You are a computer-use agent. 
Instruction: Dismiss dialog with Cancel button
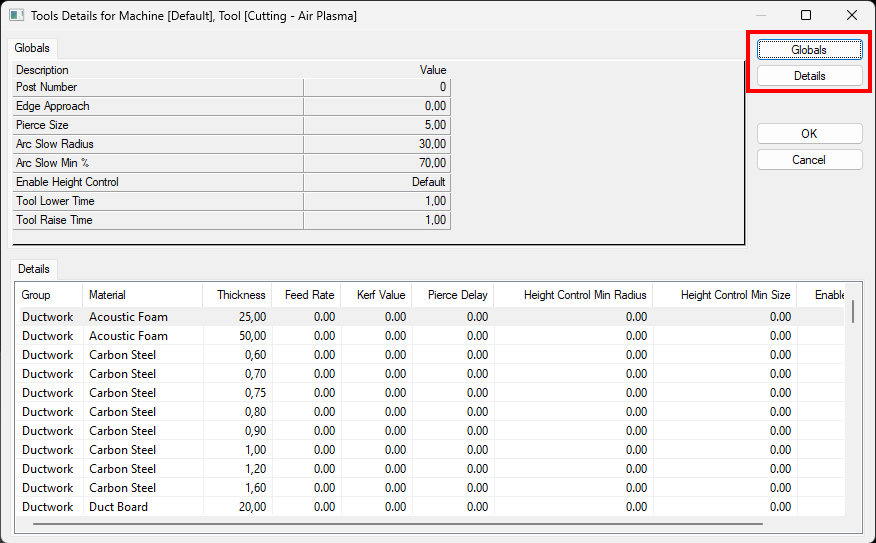(x=810, y=160)
